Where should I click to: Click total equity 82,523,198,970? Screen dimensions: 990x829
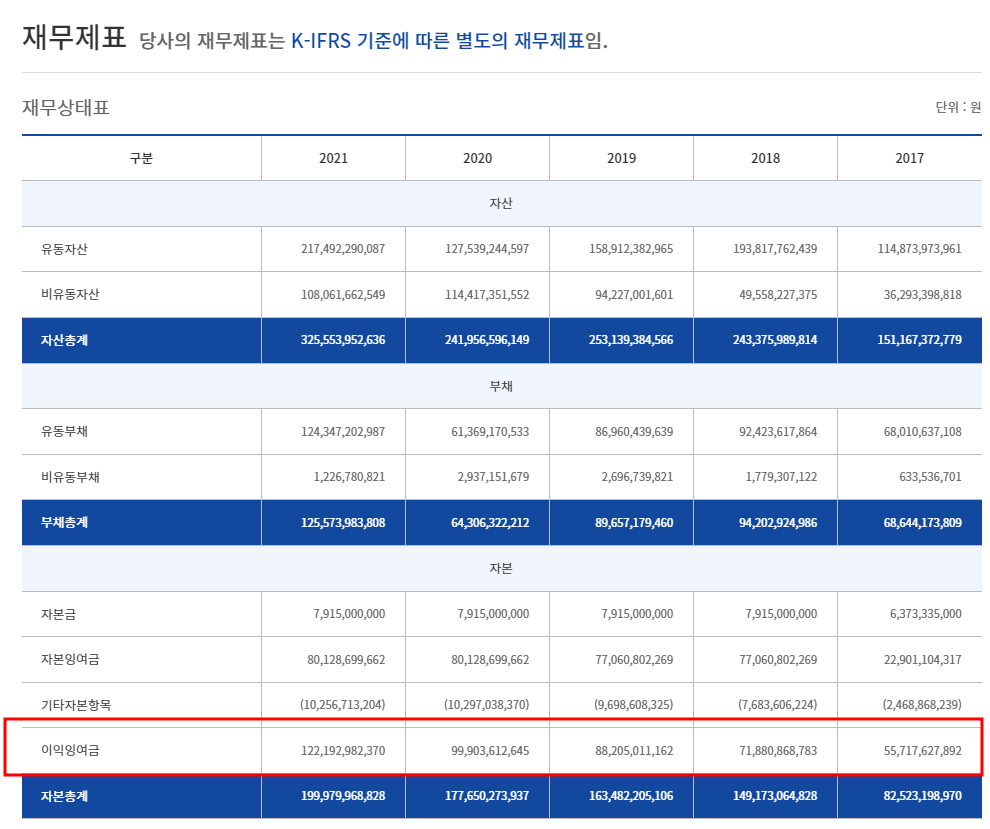point(922,796)
